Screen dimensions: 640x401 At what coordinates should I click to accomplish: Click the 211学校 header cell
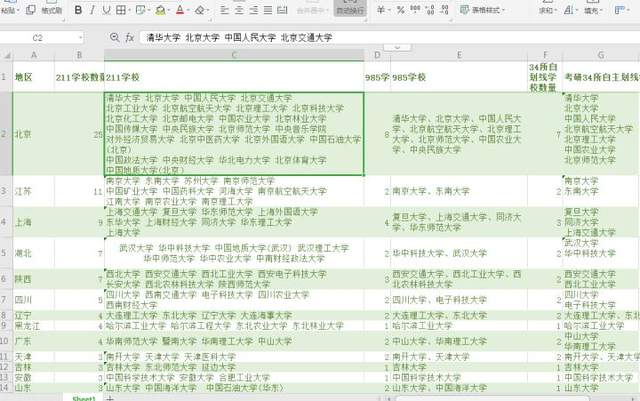[234, 77]
